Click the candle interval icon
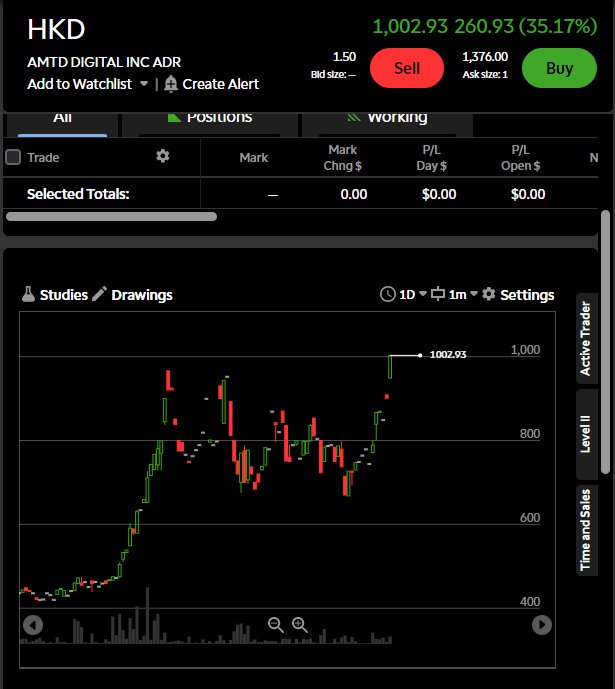 click(438, 294)
